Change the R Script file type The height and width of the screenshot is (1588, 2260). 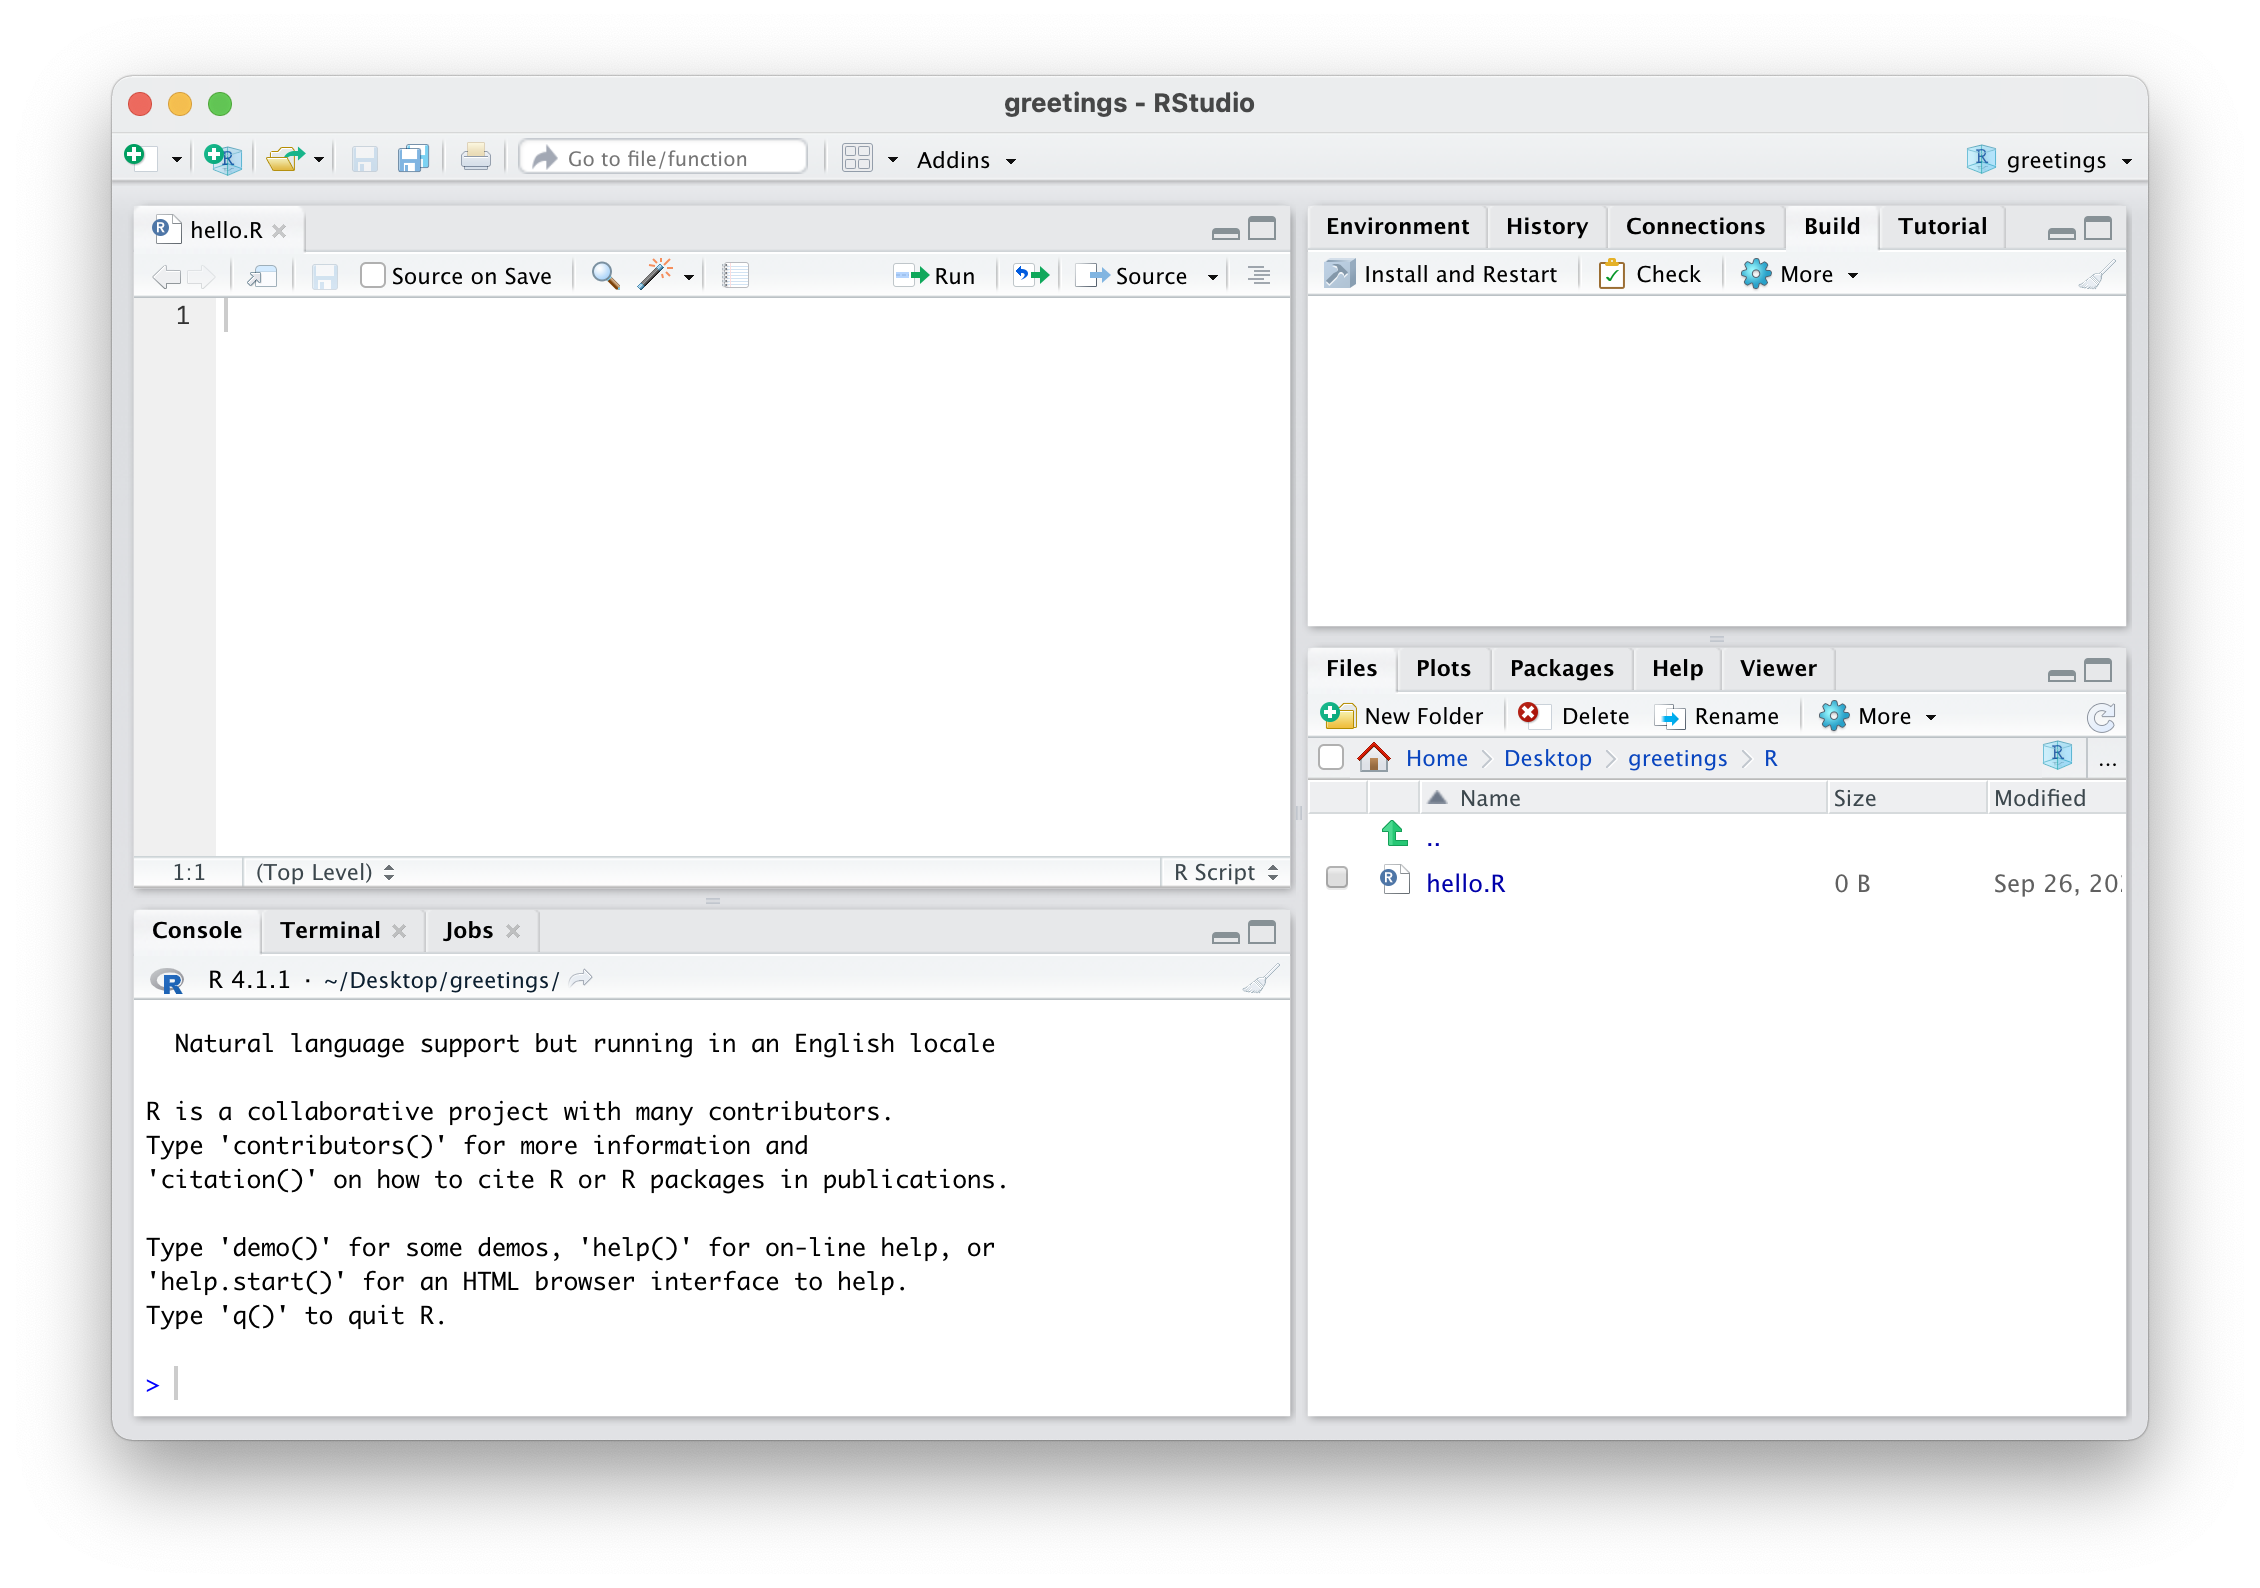pos(1226,872)
